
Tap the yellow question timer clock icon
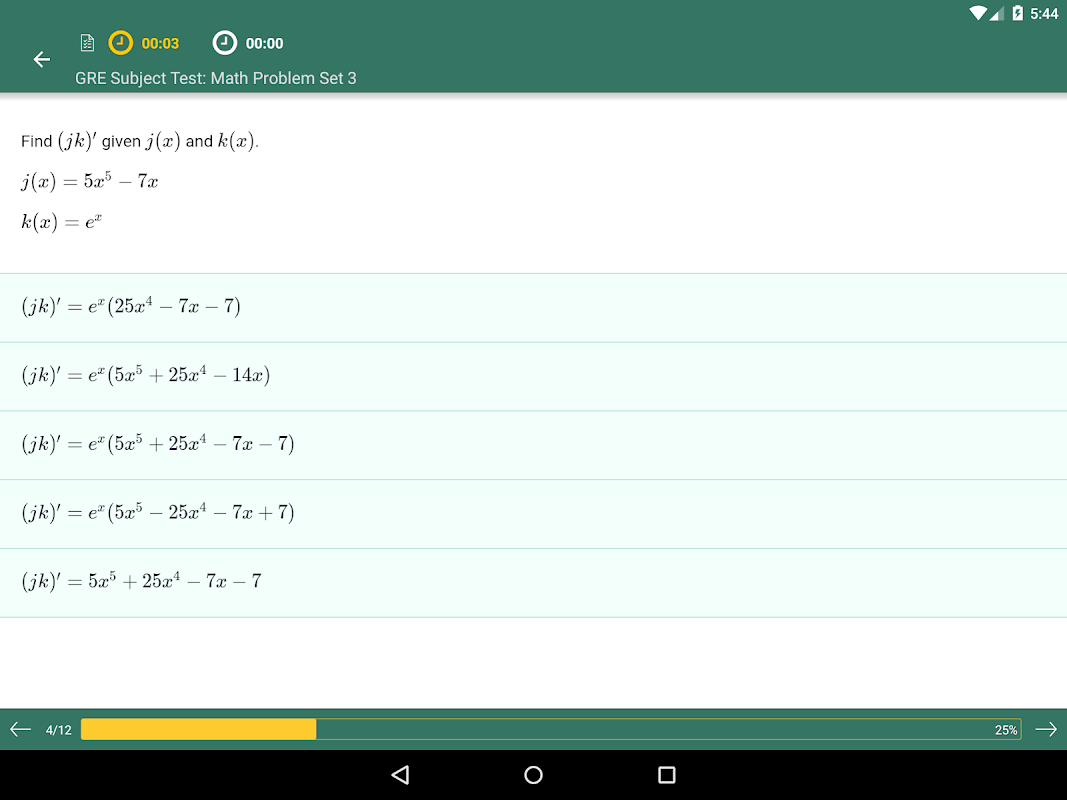click(120, 43)
